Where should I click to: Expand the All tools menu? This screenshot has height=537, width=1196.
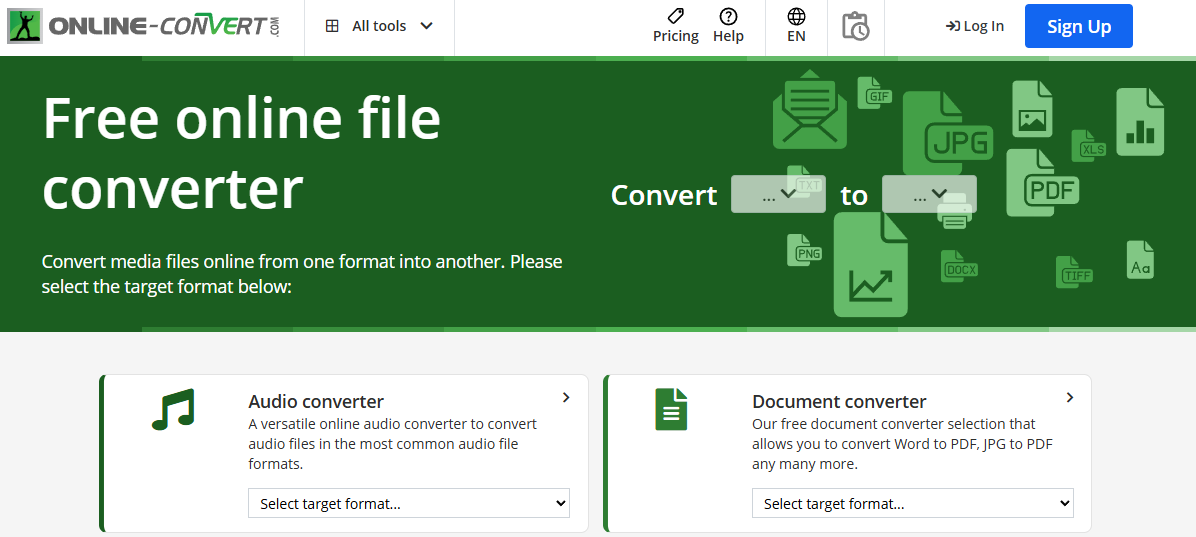point(379,26)
